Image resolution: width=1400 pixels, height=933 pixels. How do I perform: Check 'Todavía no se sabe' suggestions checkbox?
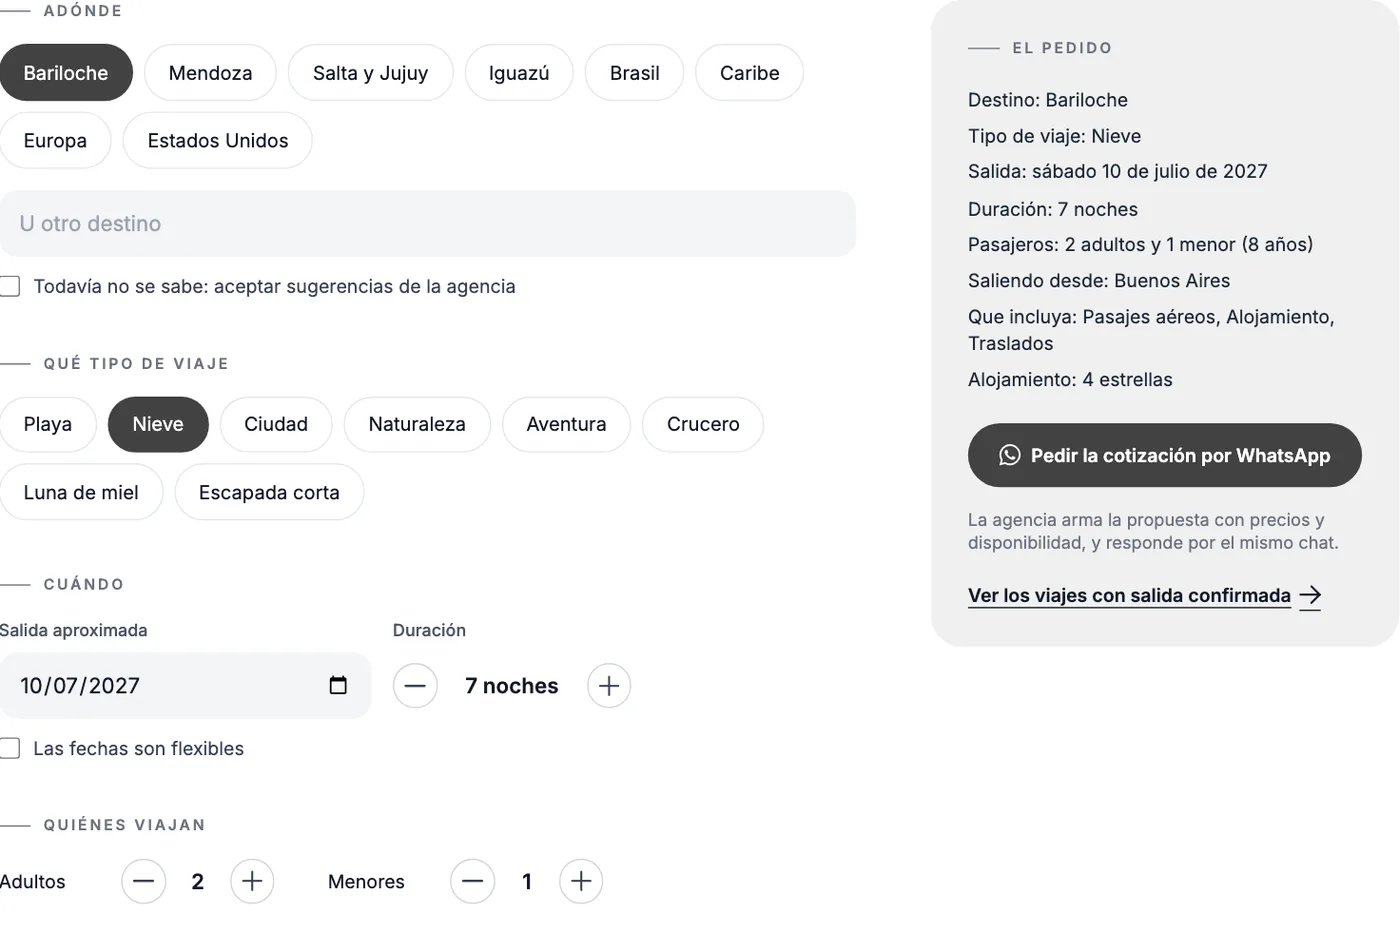10,286
